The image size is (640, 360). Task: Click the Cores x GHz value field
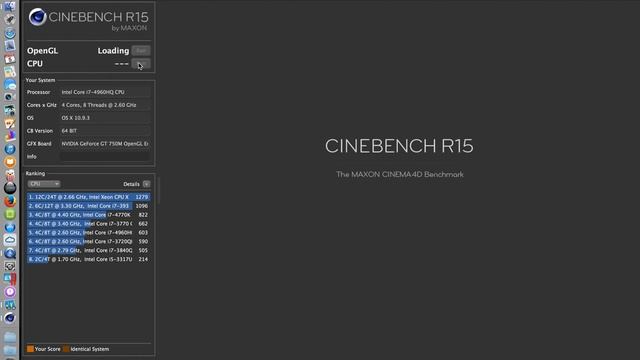pyautogui.click(x=105, y=105)
